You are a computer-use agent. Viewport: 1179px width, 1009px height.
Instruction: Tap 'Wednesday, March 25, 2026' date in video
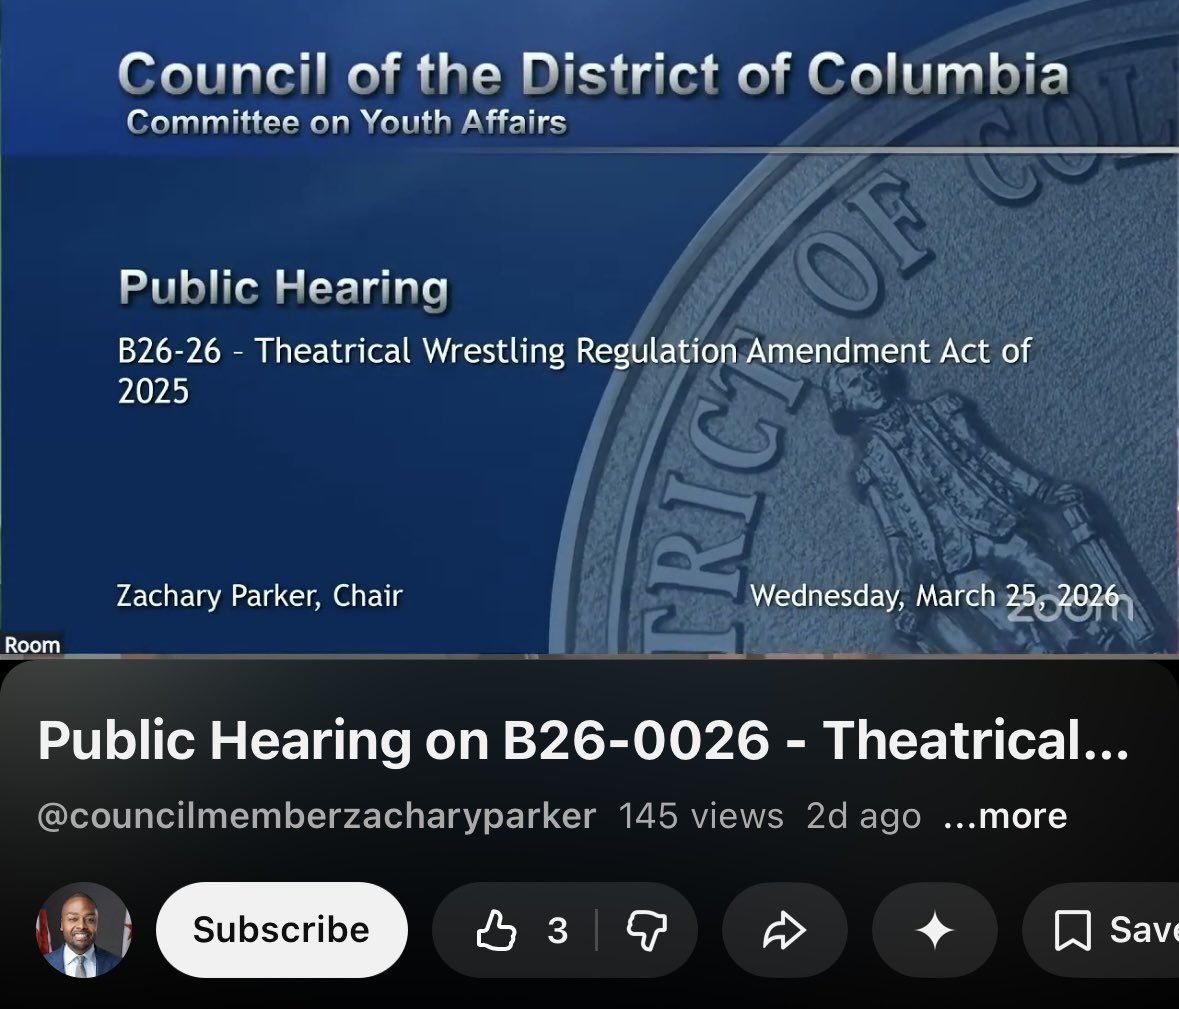935,595
